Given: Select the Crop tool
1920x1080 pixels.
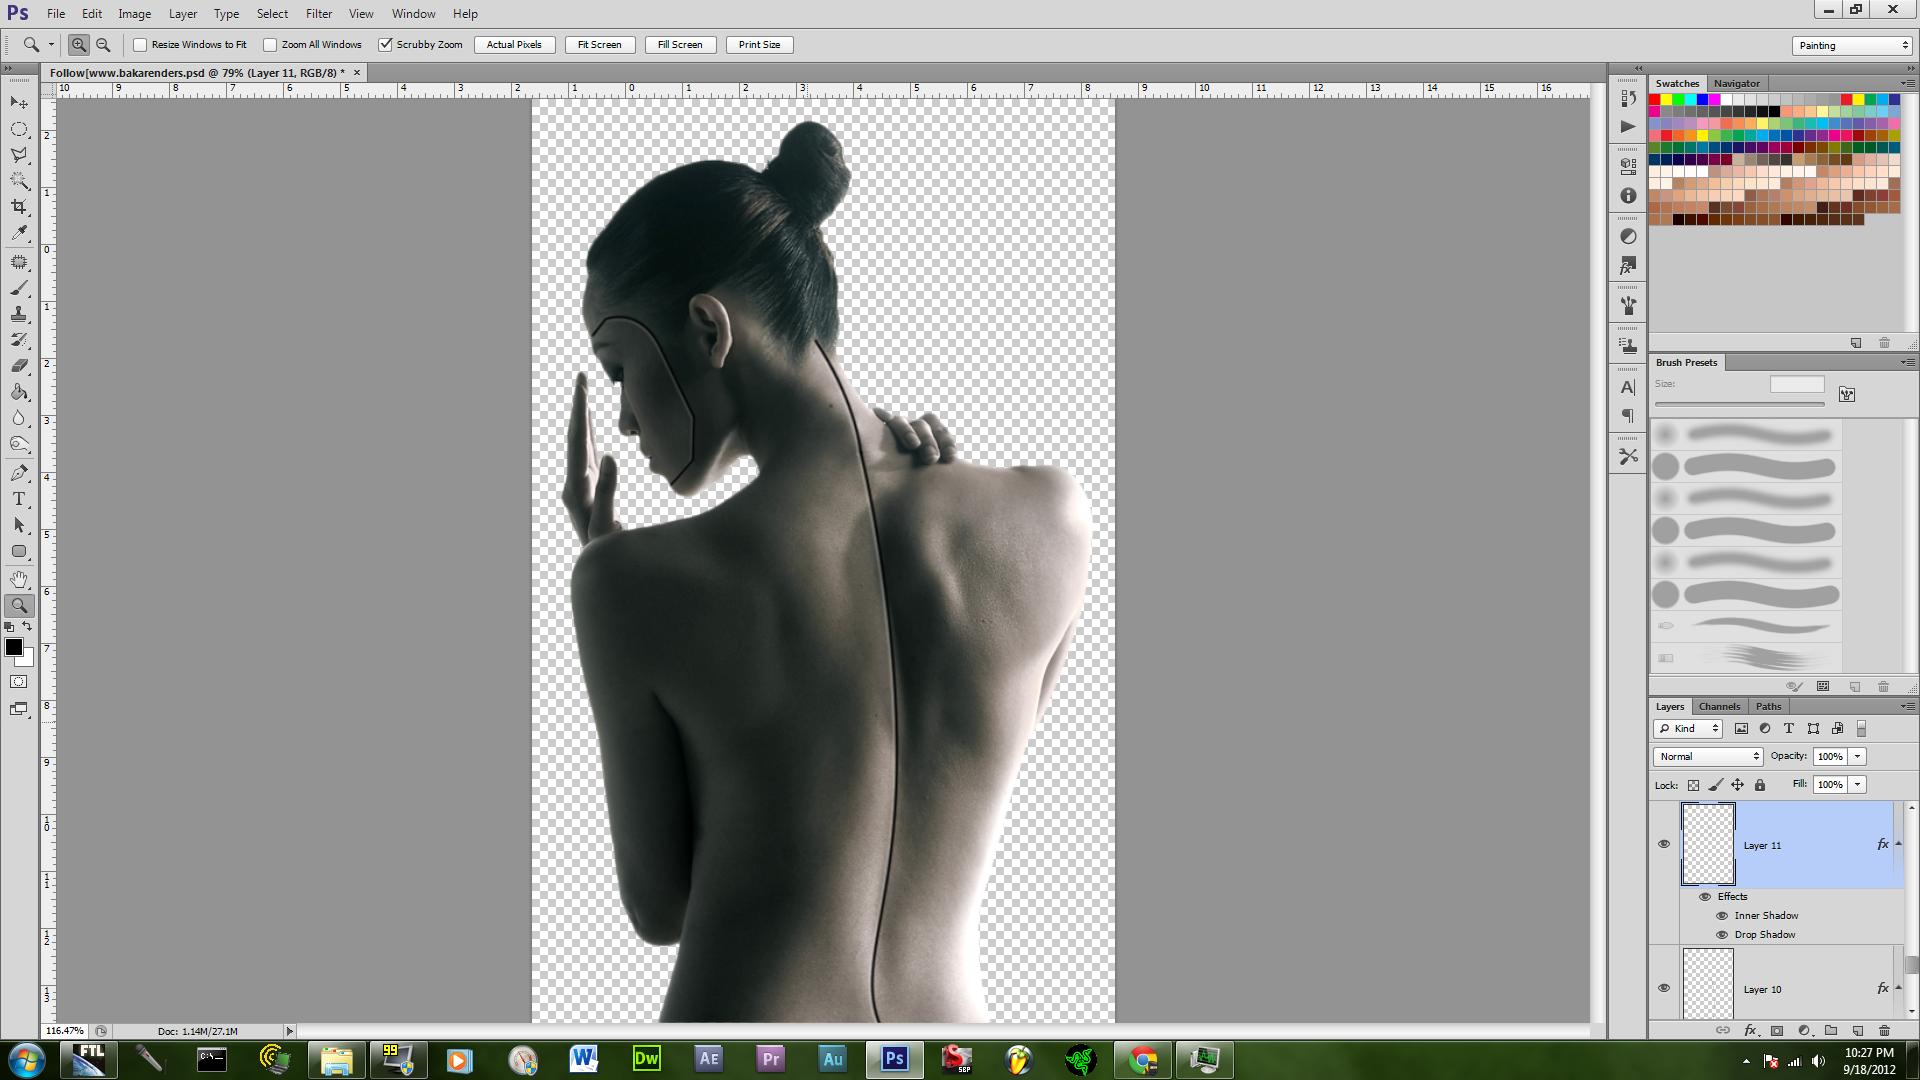Looking at the screenshot, I should tap(19, 207).
